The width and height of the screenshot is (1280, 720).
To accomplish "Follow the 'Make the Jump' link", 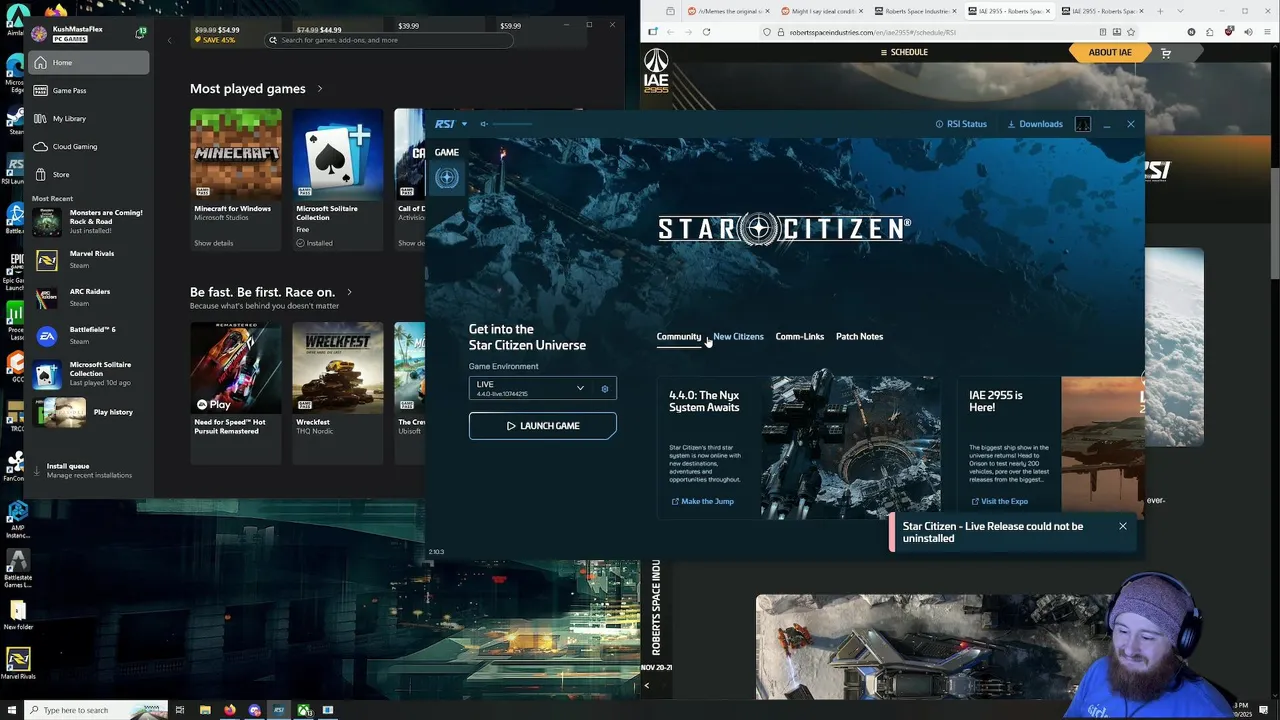I will coord(702,501).
